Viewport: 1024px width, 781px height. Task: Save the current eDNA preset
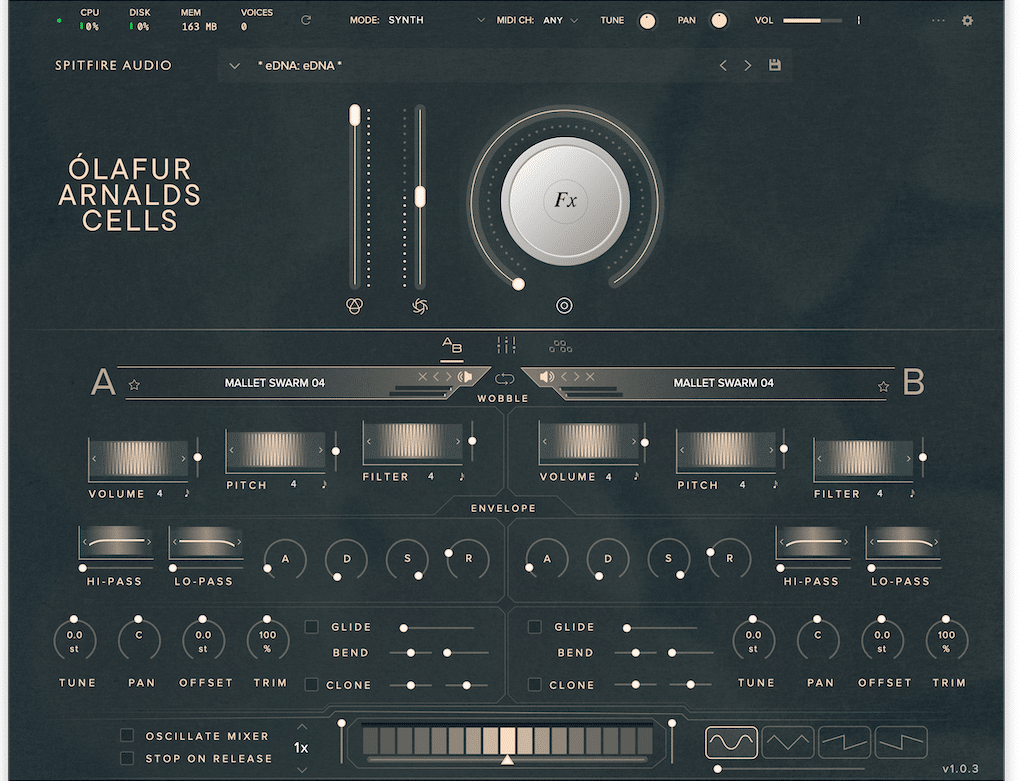(x=775, y=65)
